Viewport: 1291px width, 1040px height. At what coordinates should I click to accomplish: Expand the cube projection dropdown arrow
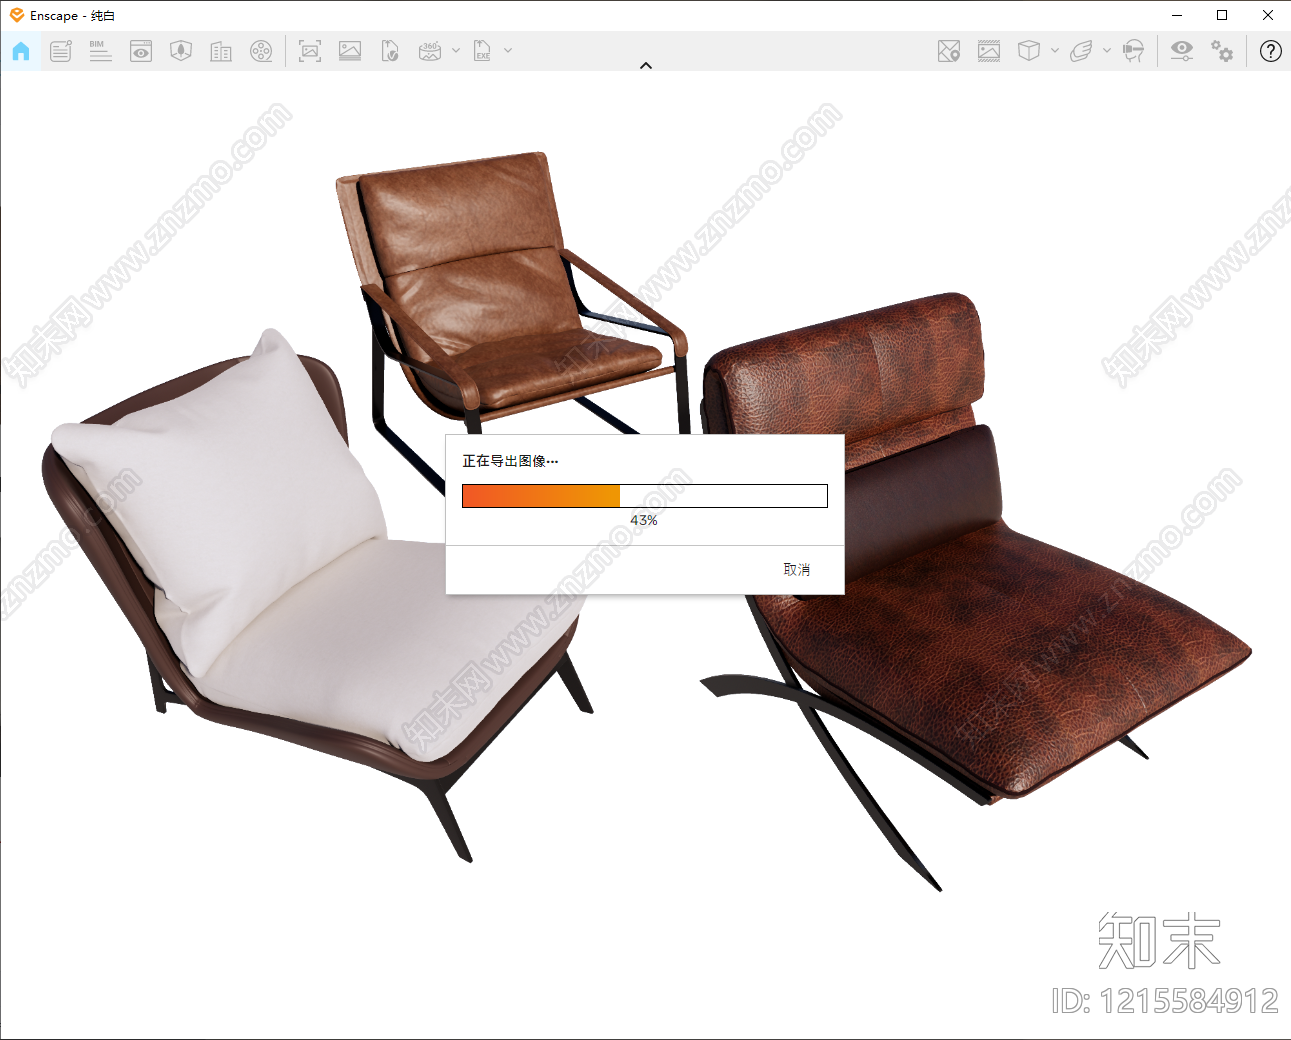pos(1055,50)
